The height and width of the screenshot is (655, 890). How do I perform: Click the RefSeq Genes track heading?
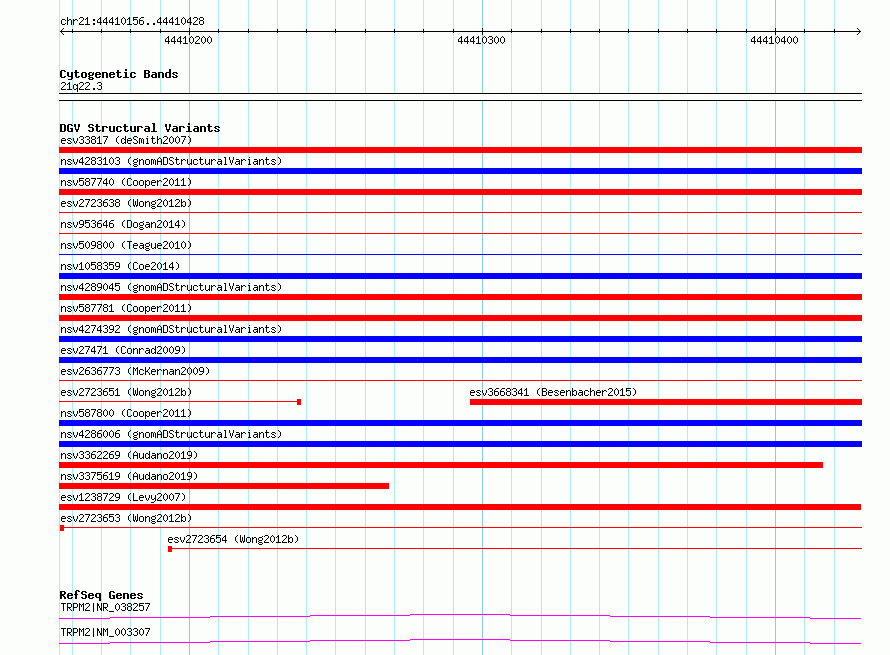(x=101, y=595)
